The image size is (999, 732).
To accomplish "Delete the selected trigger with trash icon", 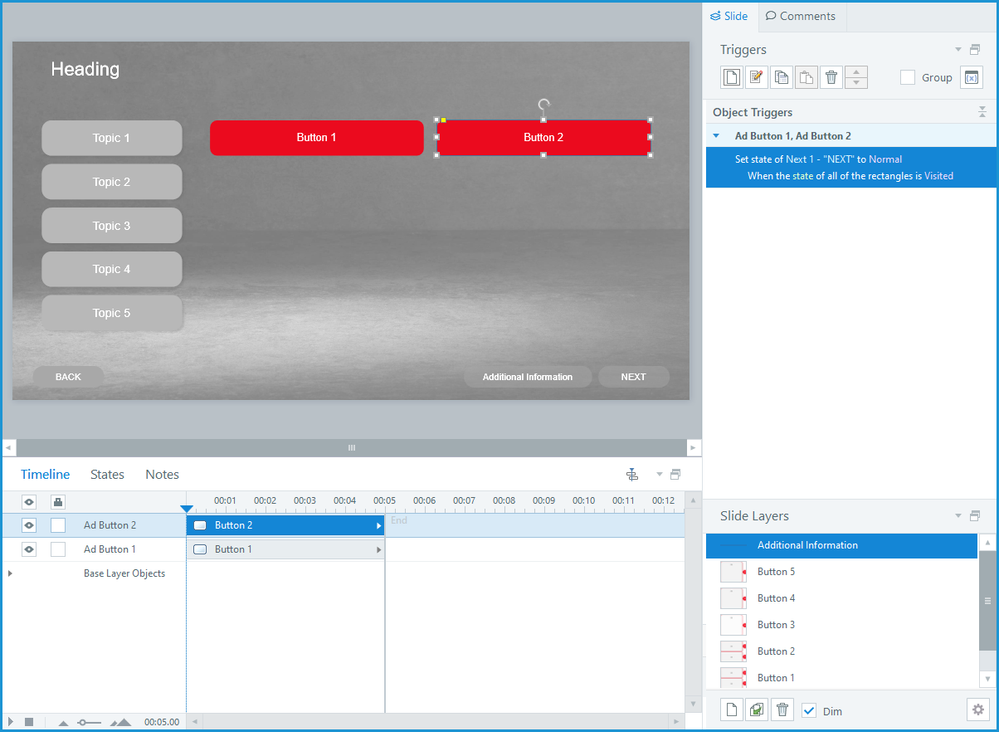I will click(831, 77).
